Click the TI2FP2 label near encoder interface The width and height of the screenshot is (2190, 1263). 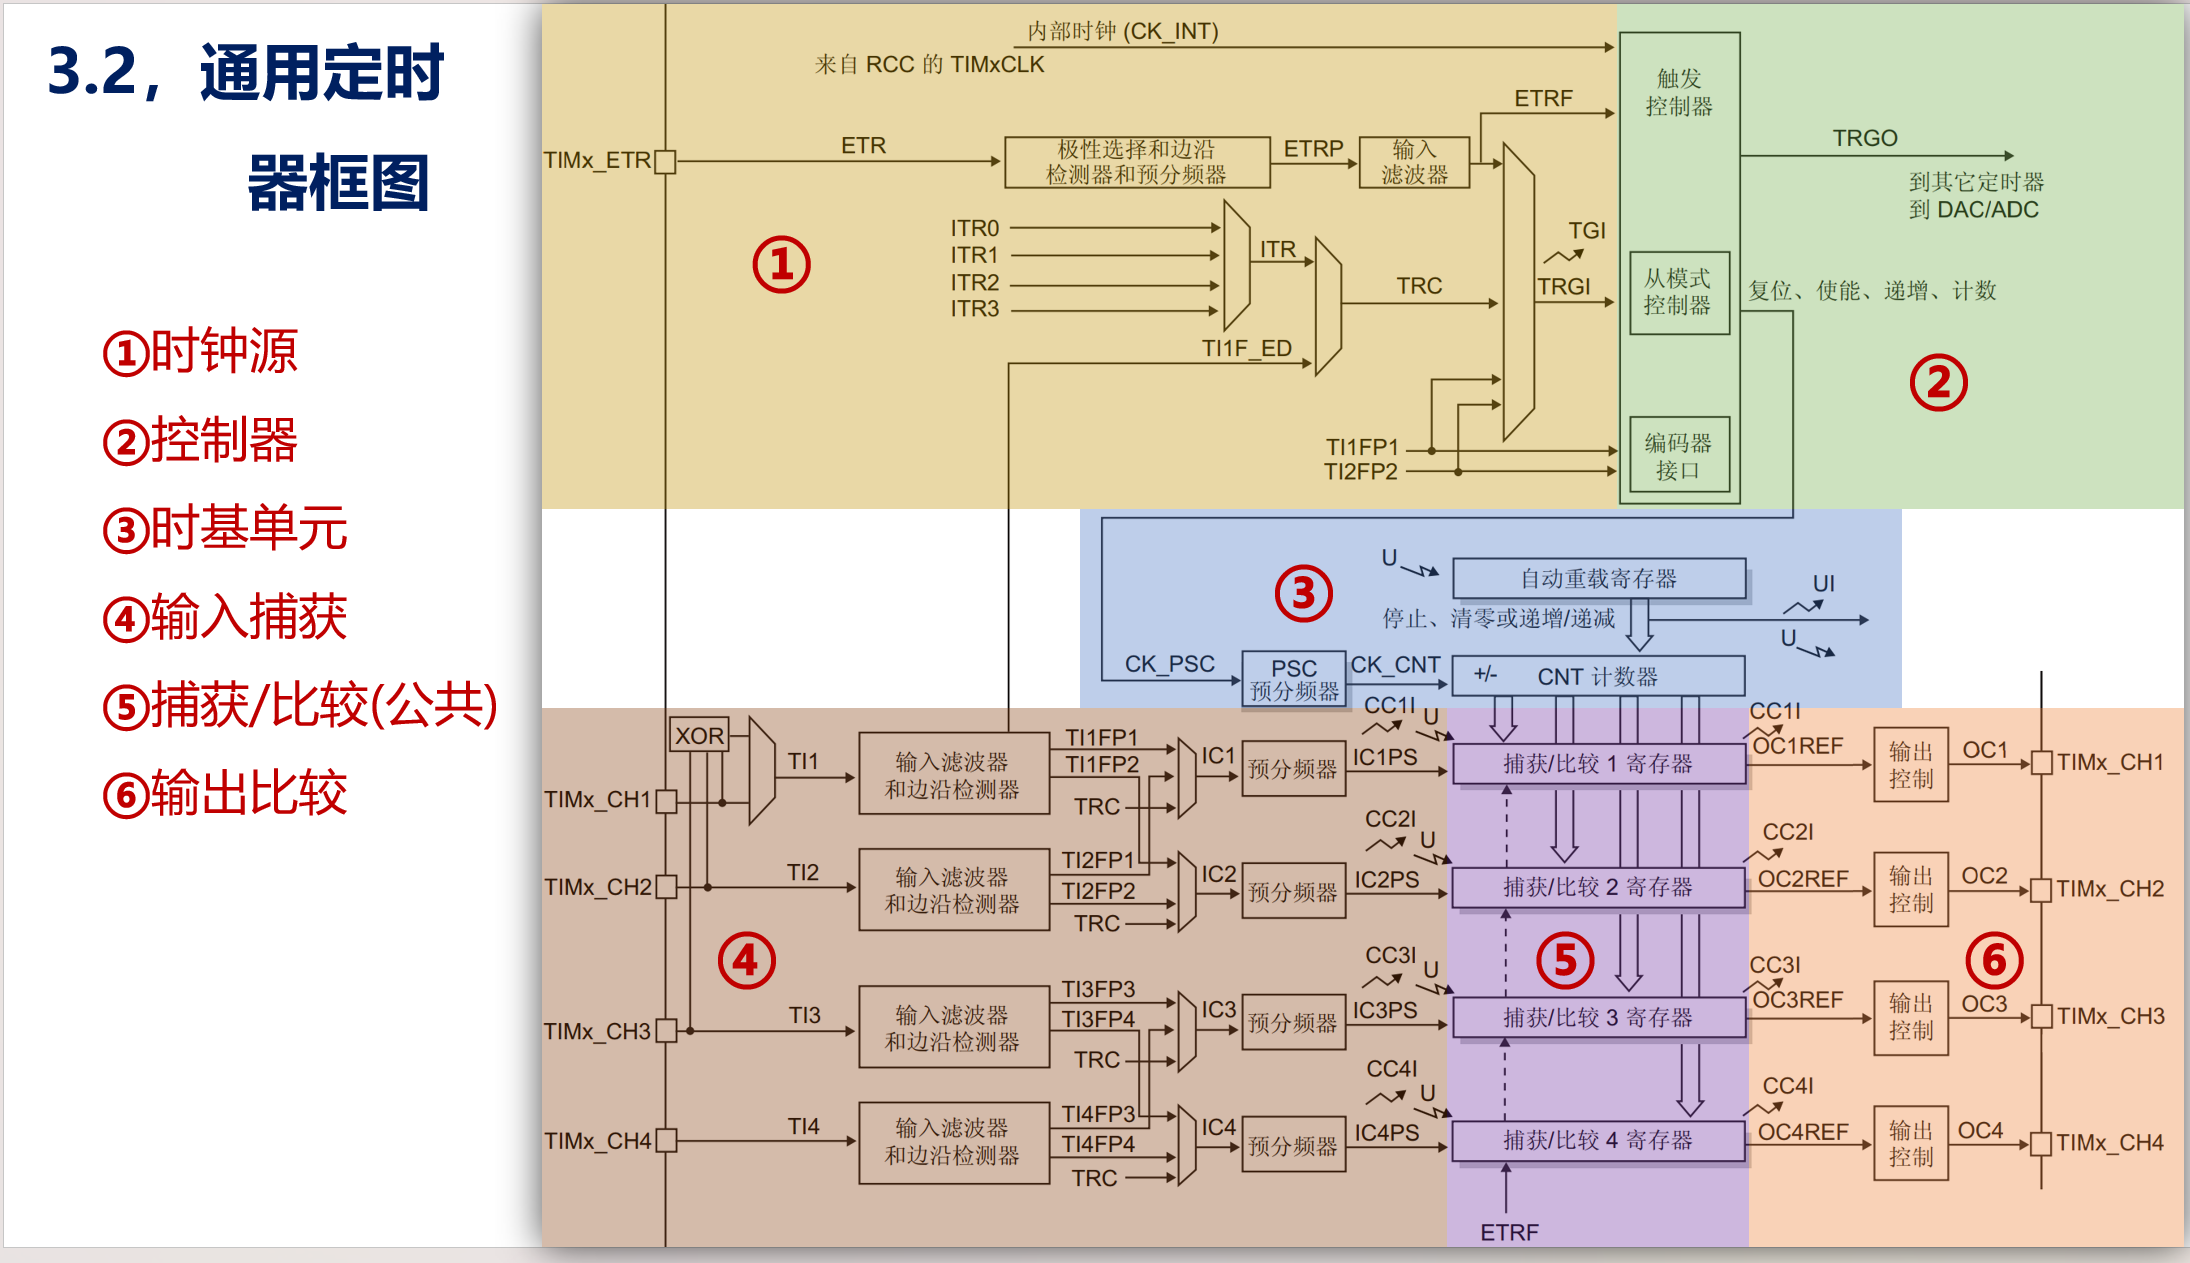1361,471
